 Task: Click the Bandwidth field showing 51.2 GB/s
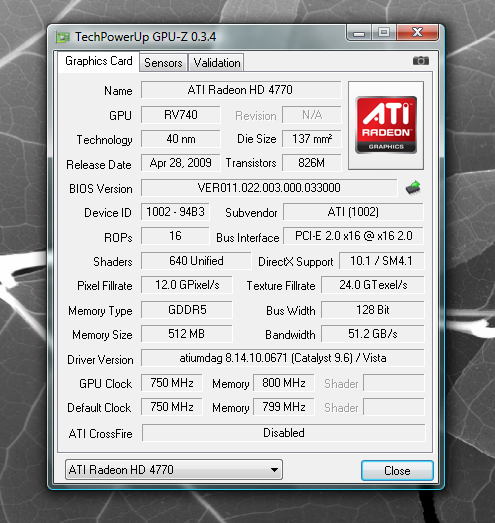point(373,334)
